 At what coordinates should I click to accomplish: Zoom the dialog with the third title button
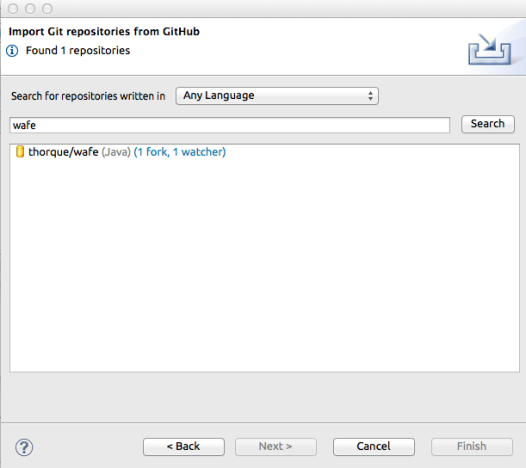(x=47, y=8)
